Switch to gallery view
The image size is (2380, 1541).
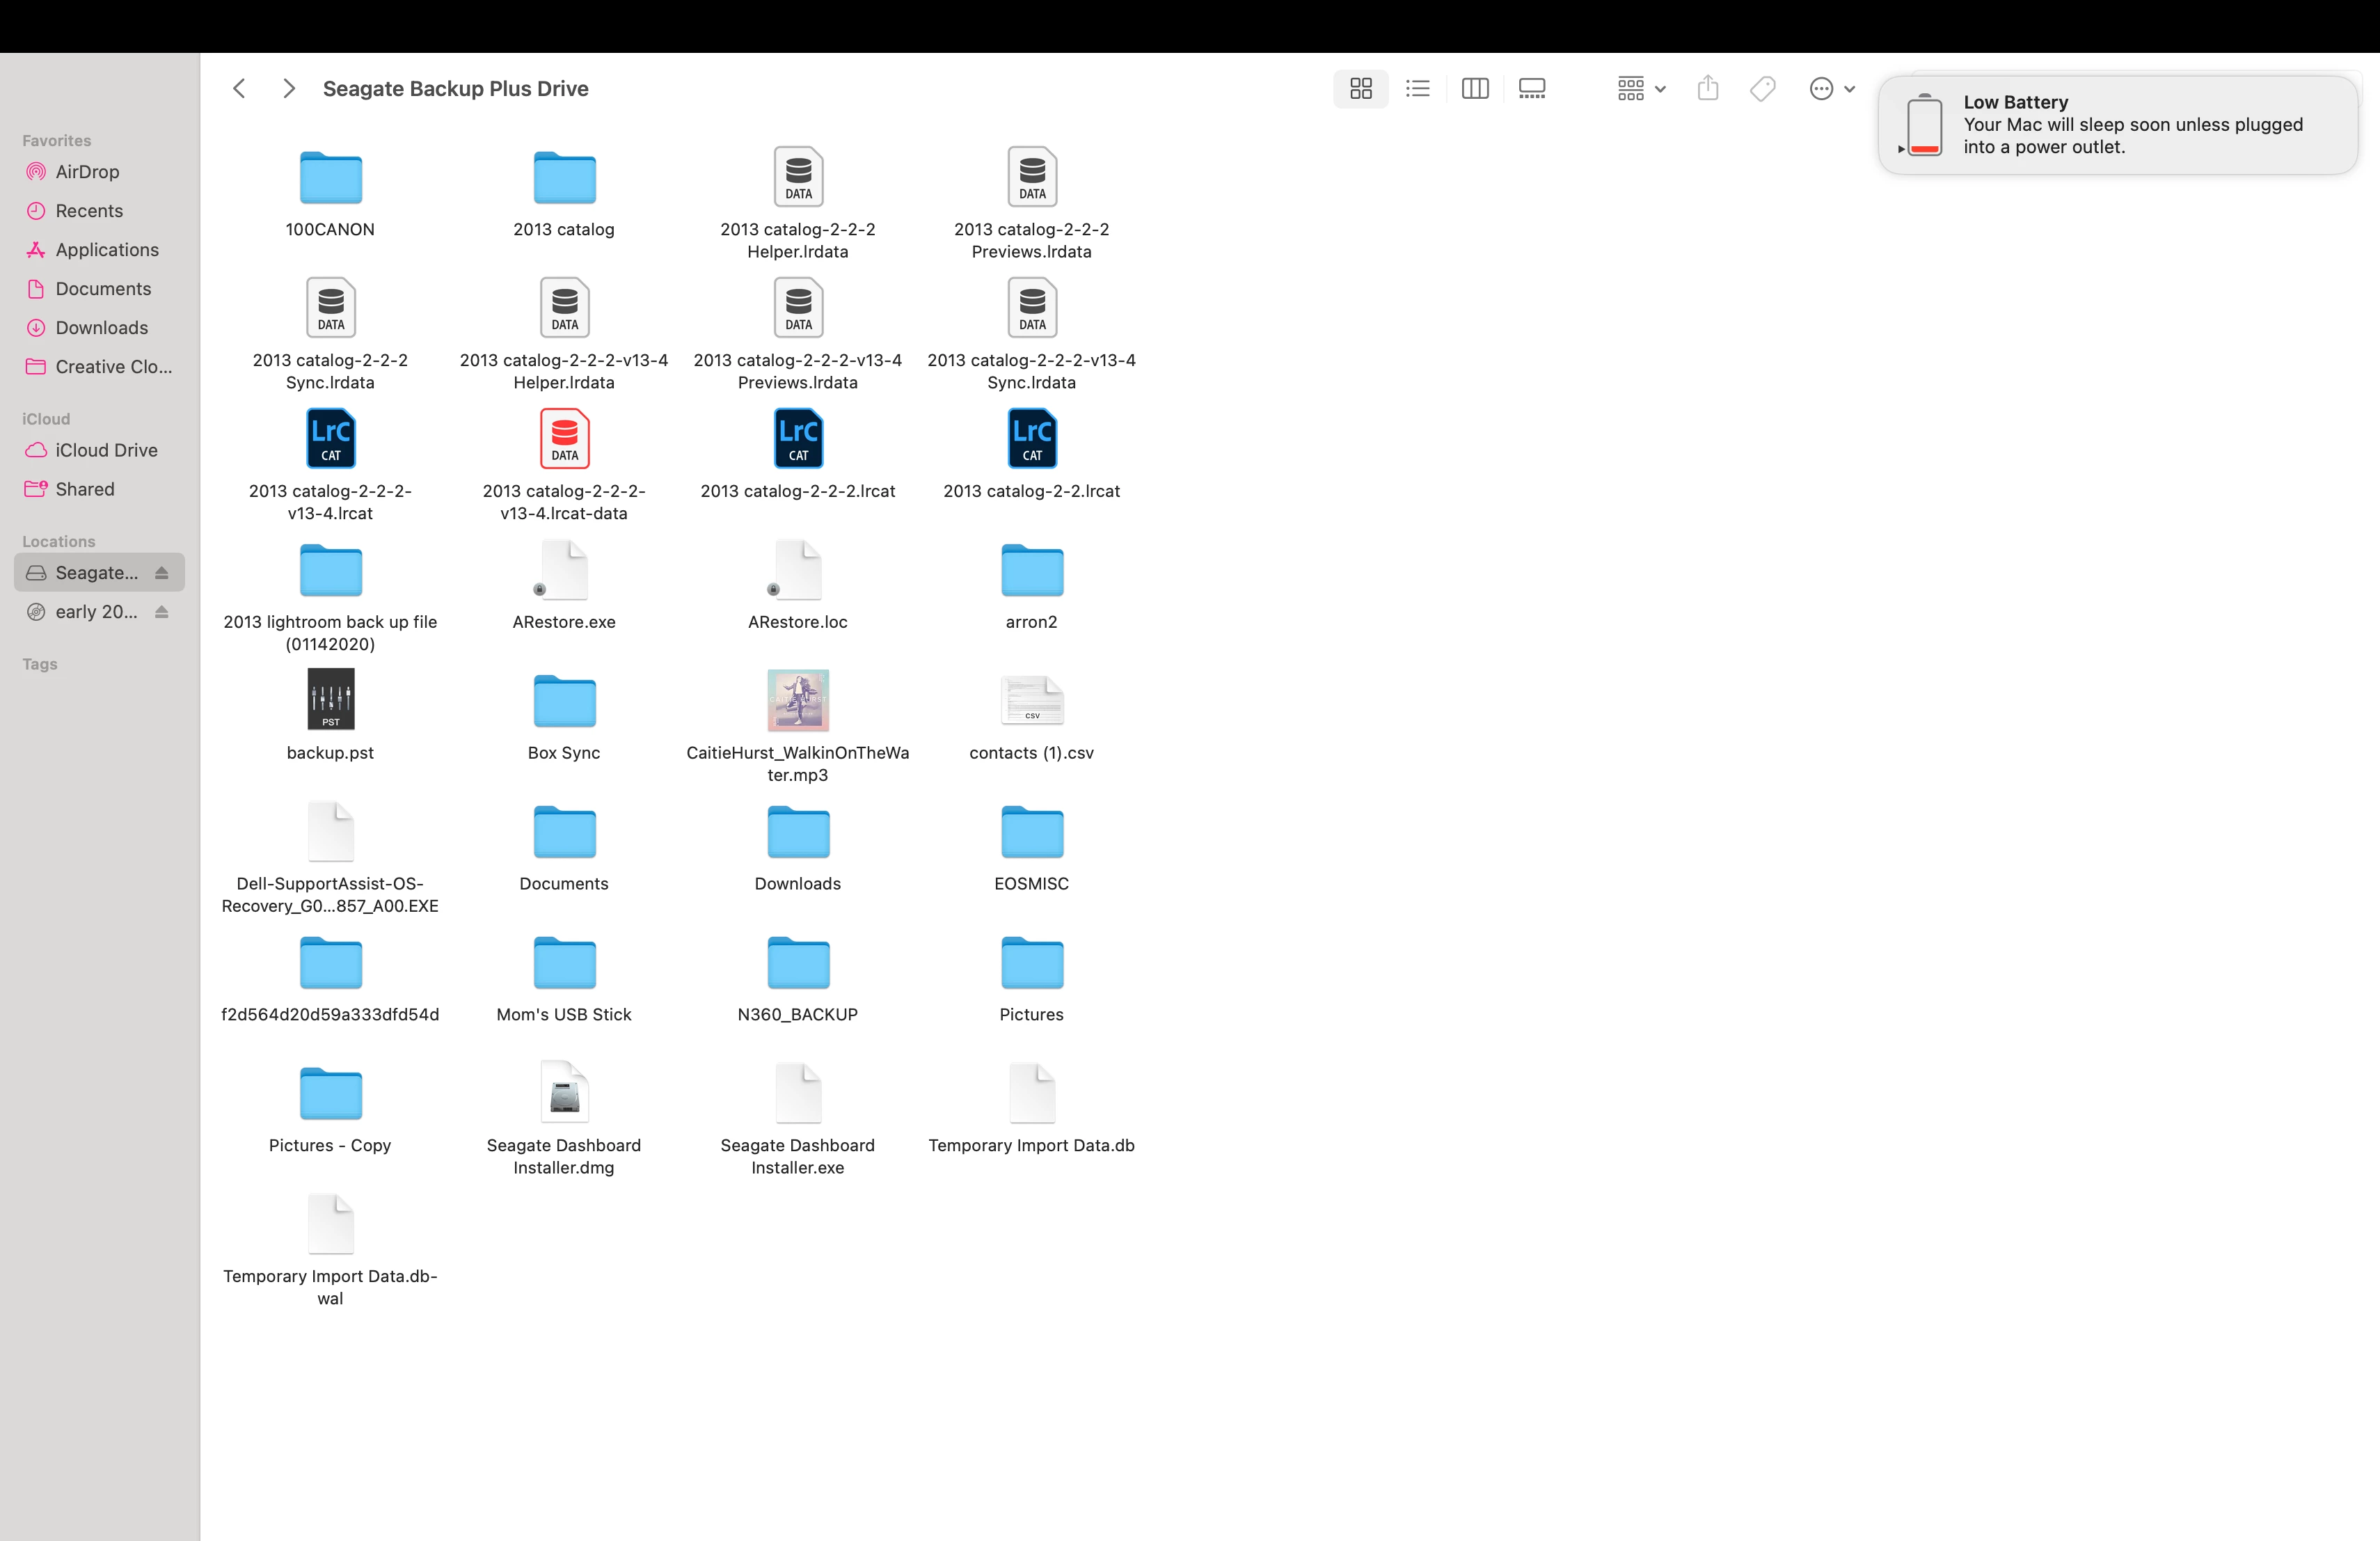pos(1531,89)
